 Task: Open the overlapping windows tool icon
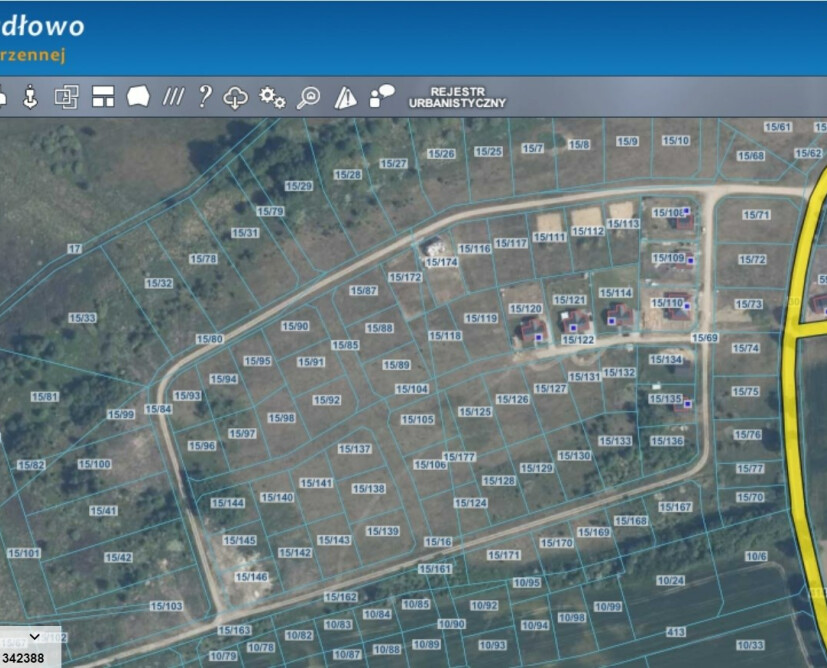pos(66,97)
